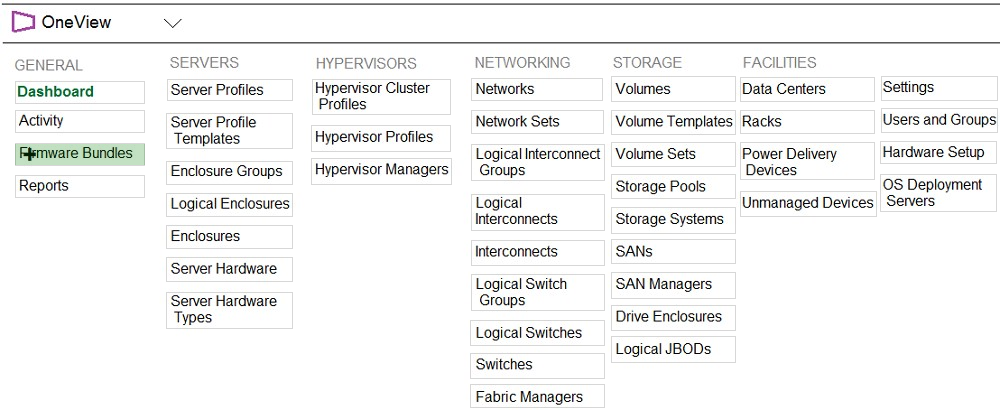Collapse the OneView main menu chevron
The image size is (1000, 410).
tap(172, 24)
